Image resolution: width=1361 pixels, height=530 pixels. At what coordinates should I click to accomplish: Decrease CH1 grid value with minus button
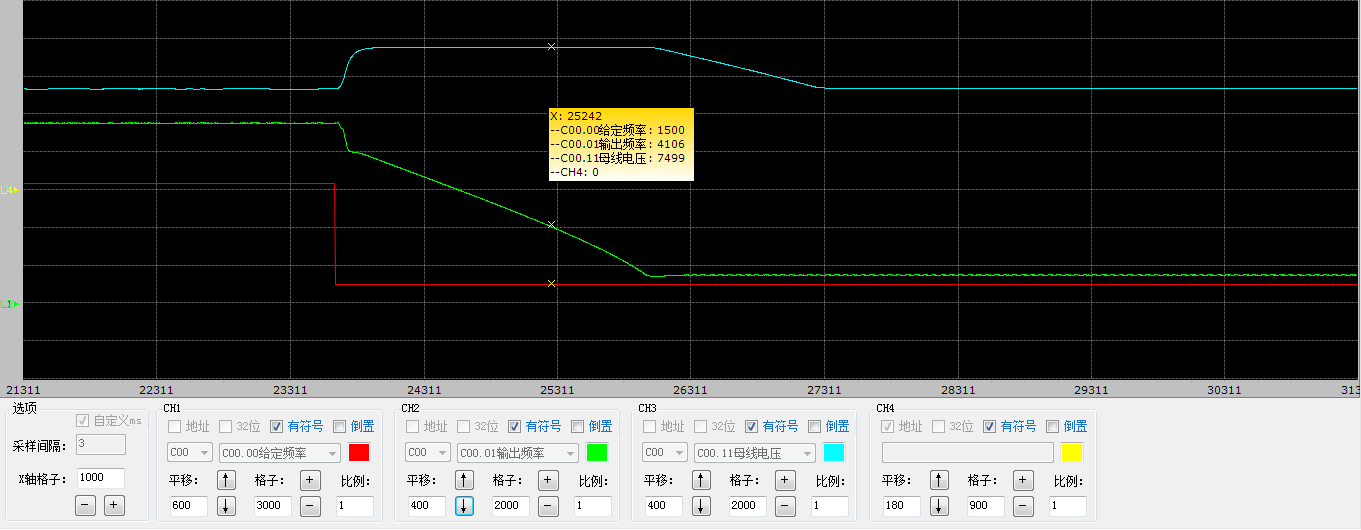311,505
